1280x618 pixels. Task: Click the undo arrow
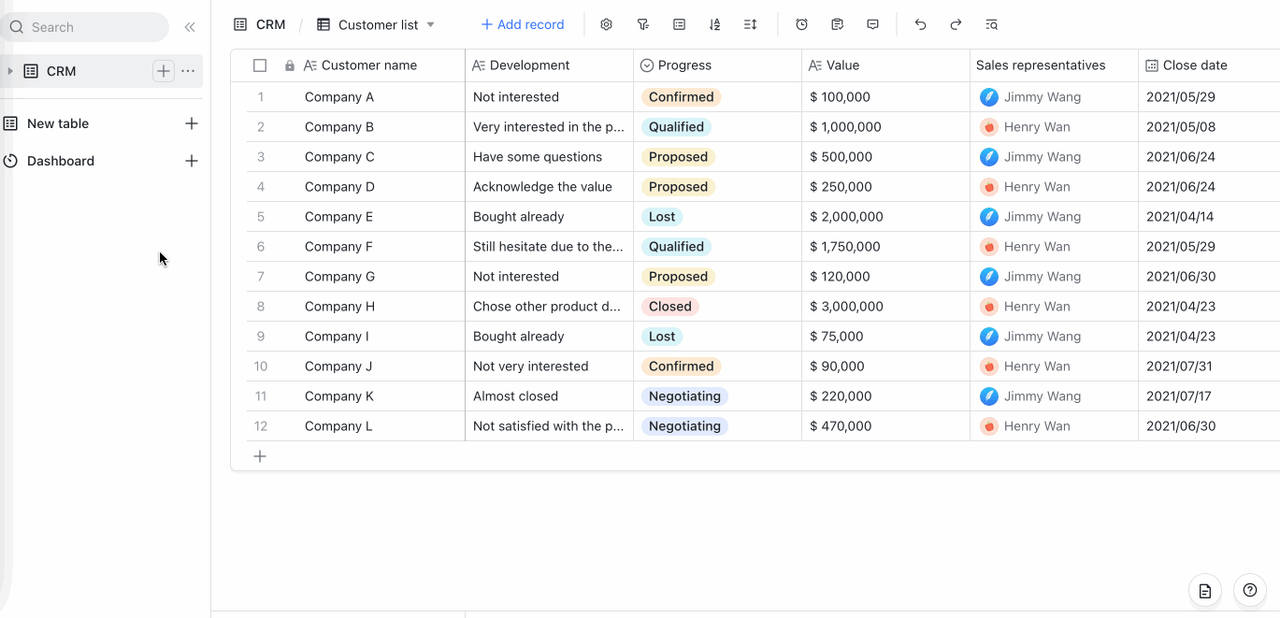920,25
